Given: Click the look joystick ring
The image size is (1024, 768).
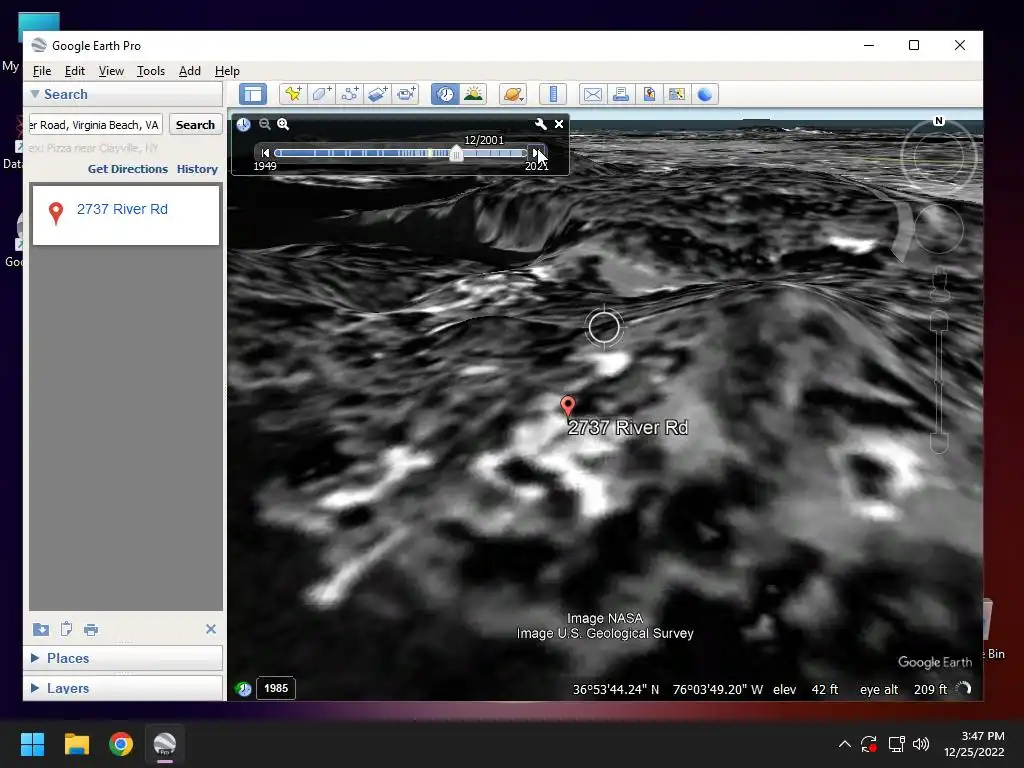Looking at the screenshot, I should pyautogui.click(x=938, y=157).
